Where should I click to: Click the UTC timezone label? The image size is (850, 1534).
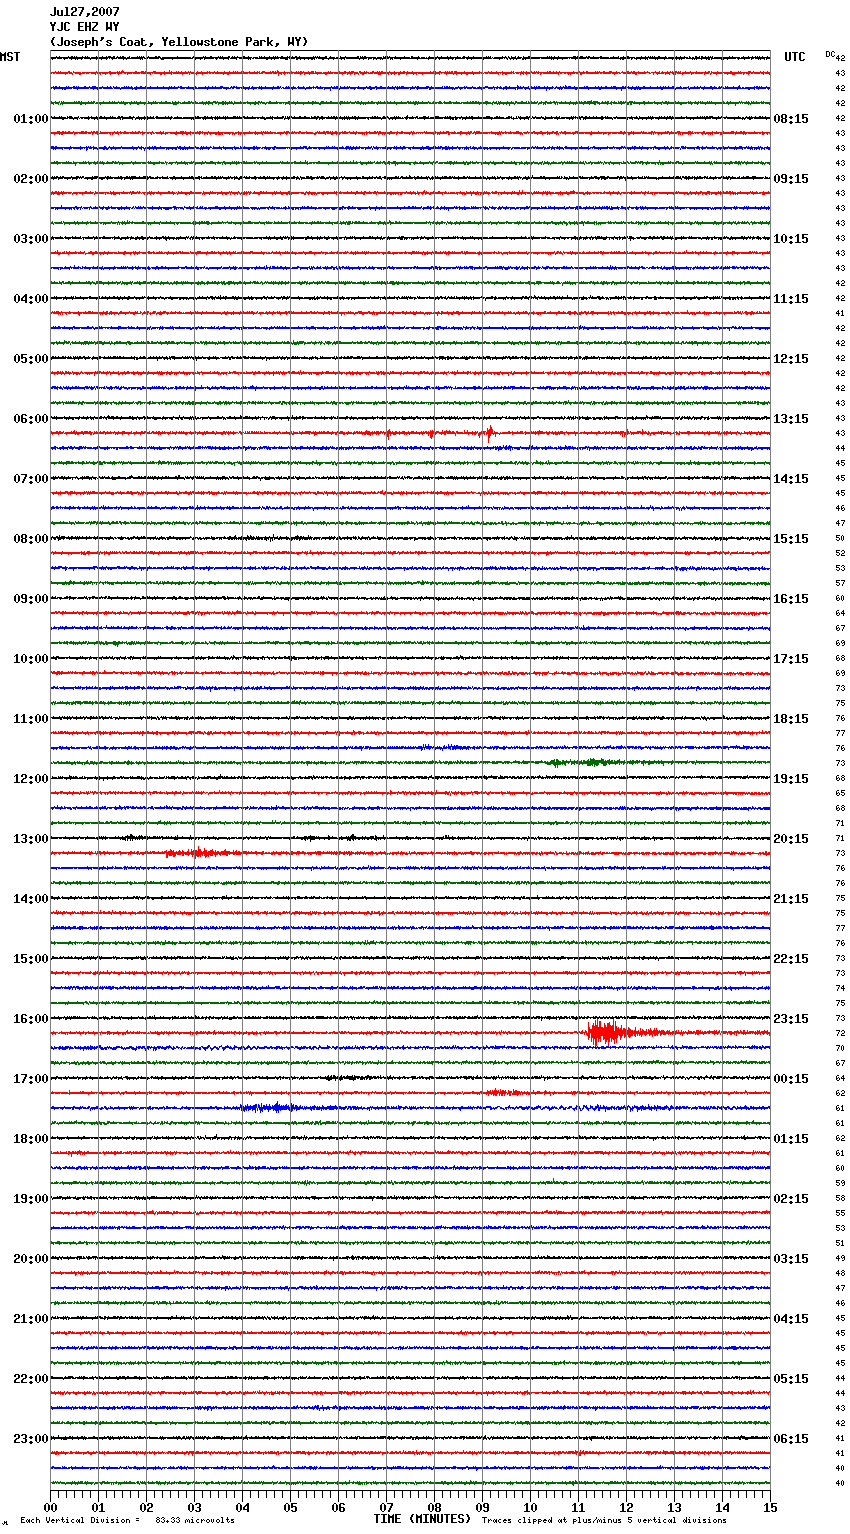(x=795, y=57)
